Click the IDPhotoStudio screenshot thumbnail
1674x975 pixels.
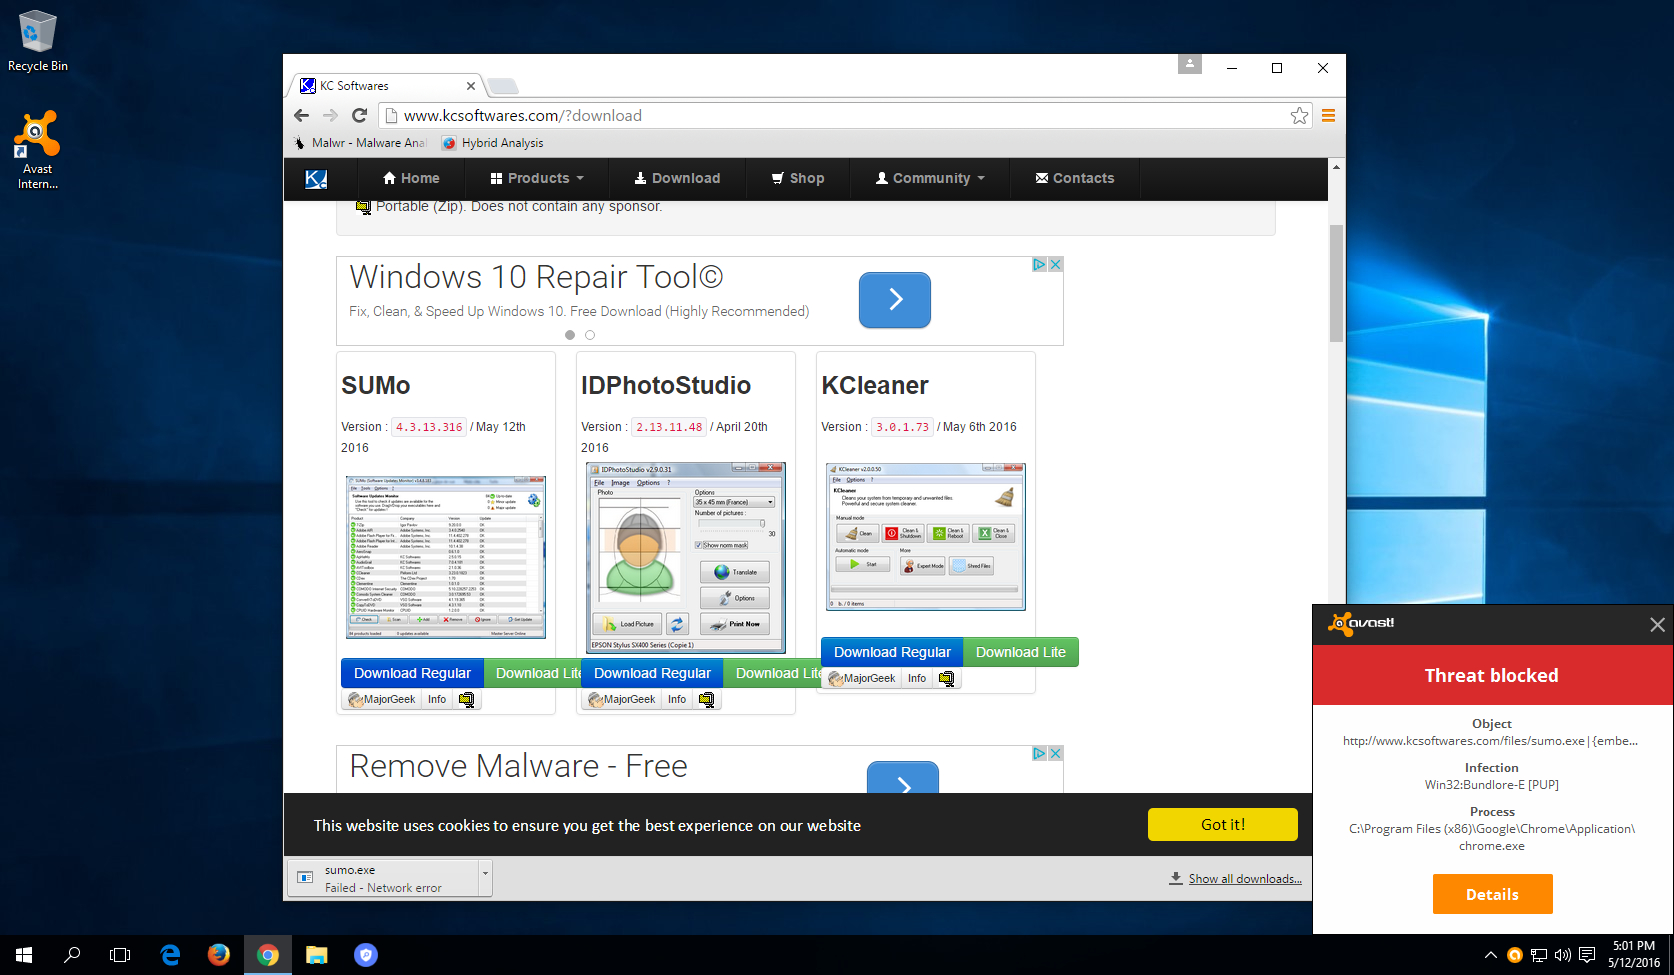pos(686,557)
